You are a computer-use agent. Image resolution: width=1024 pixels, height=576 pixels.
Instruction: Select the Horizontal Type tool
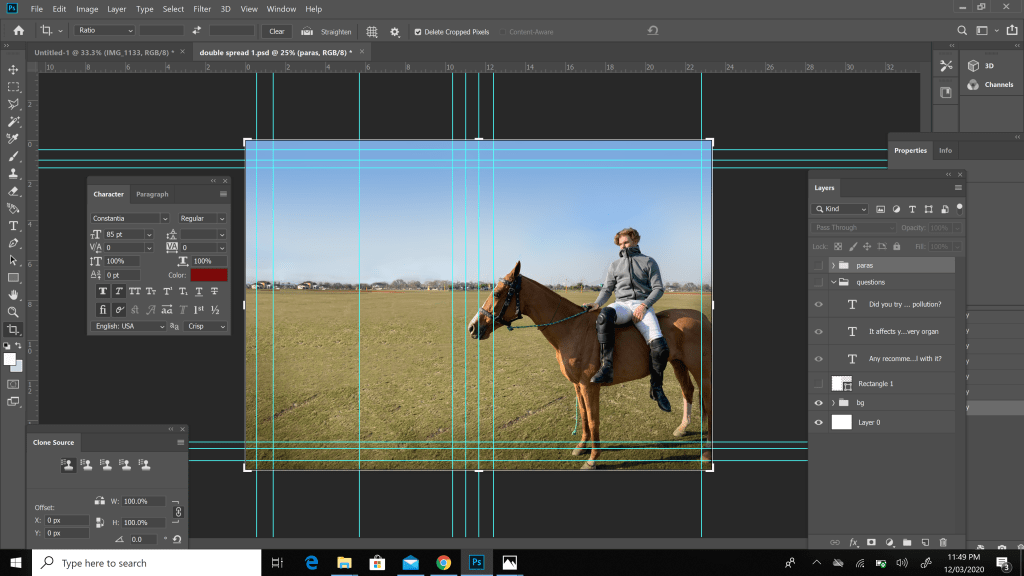(x=13, y=226)
